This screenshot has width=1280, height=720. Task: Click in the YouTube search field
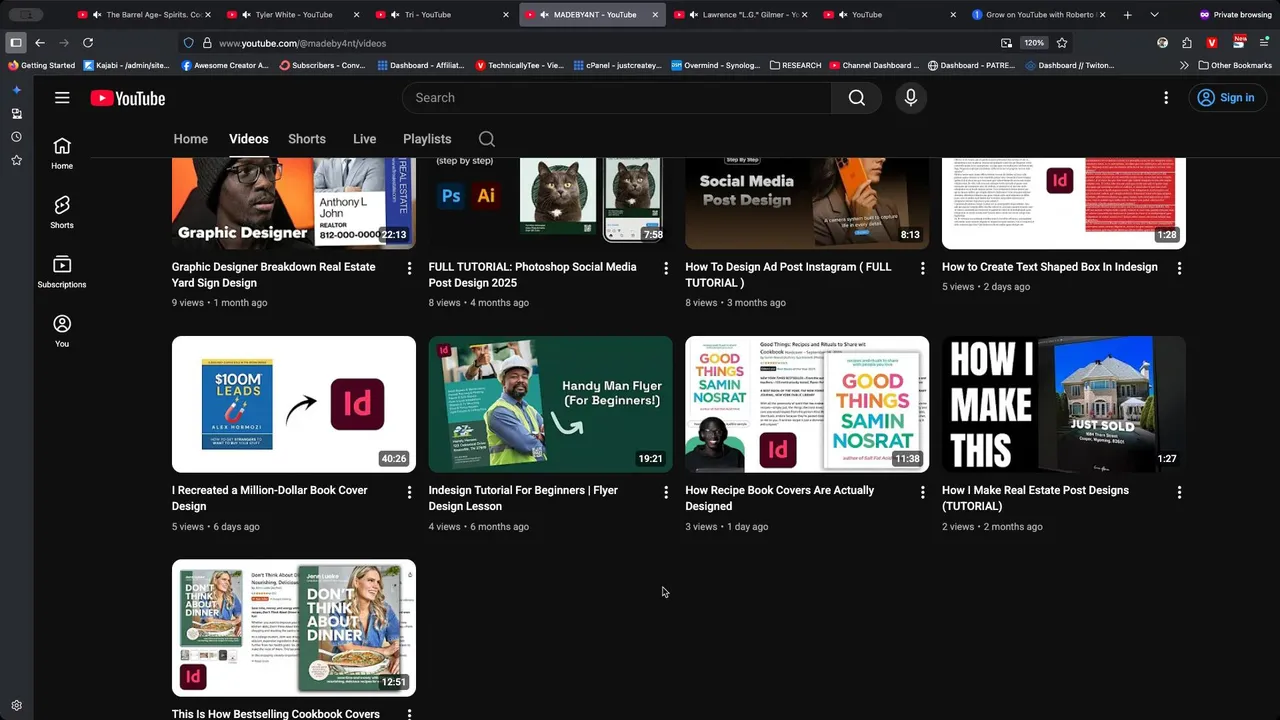(616, 98)
